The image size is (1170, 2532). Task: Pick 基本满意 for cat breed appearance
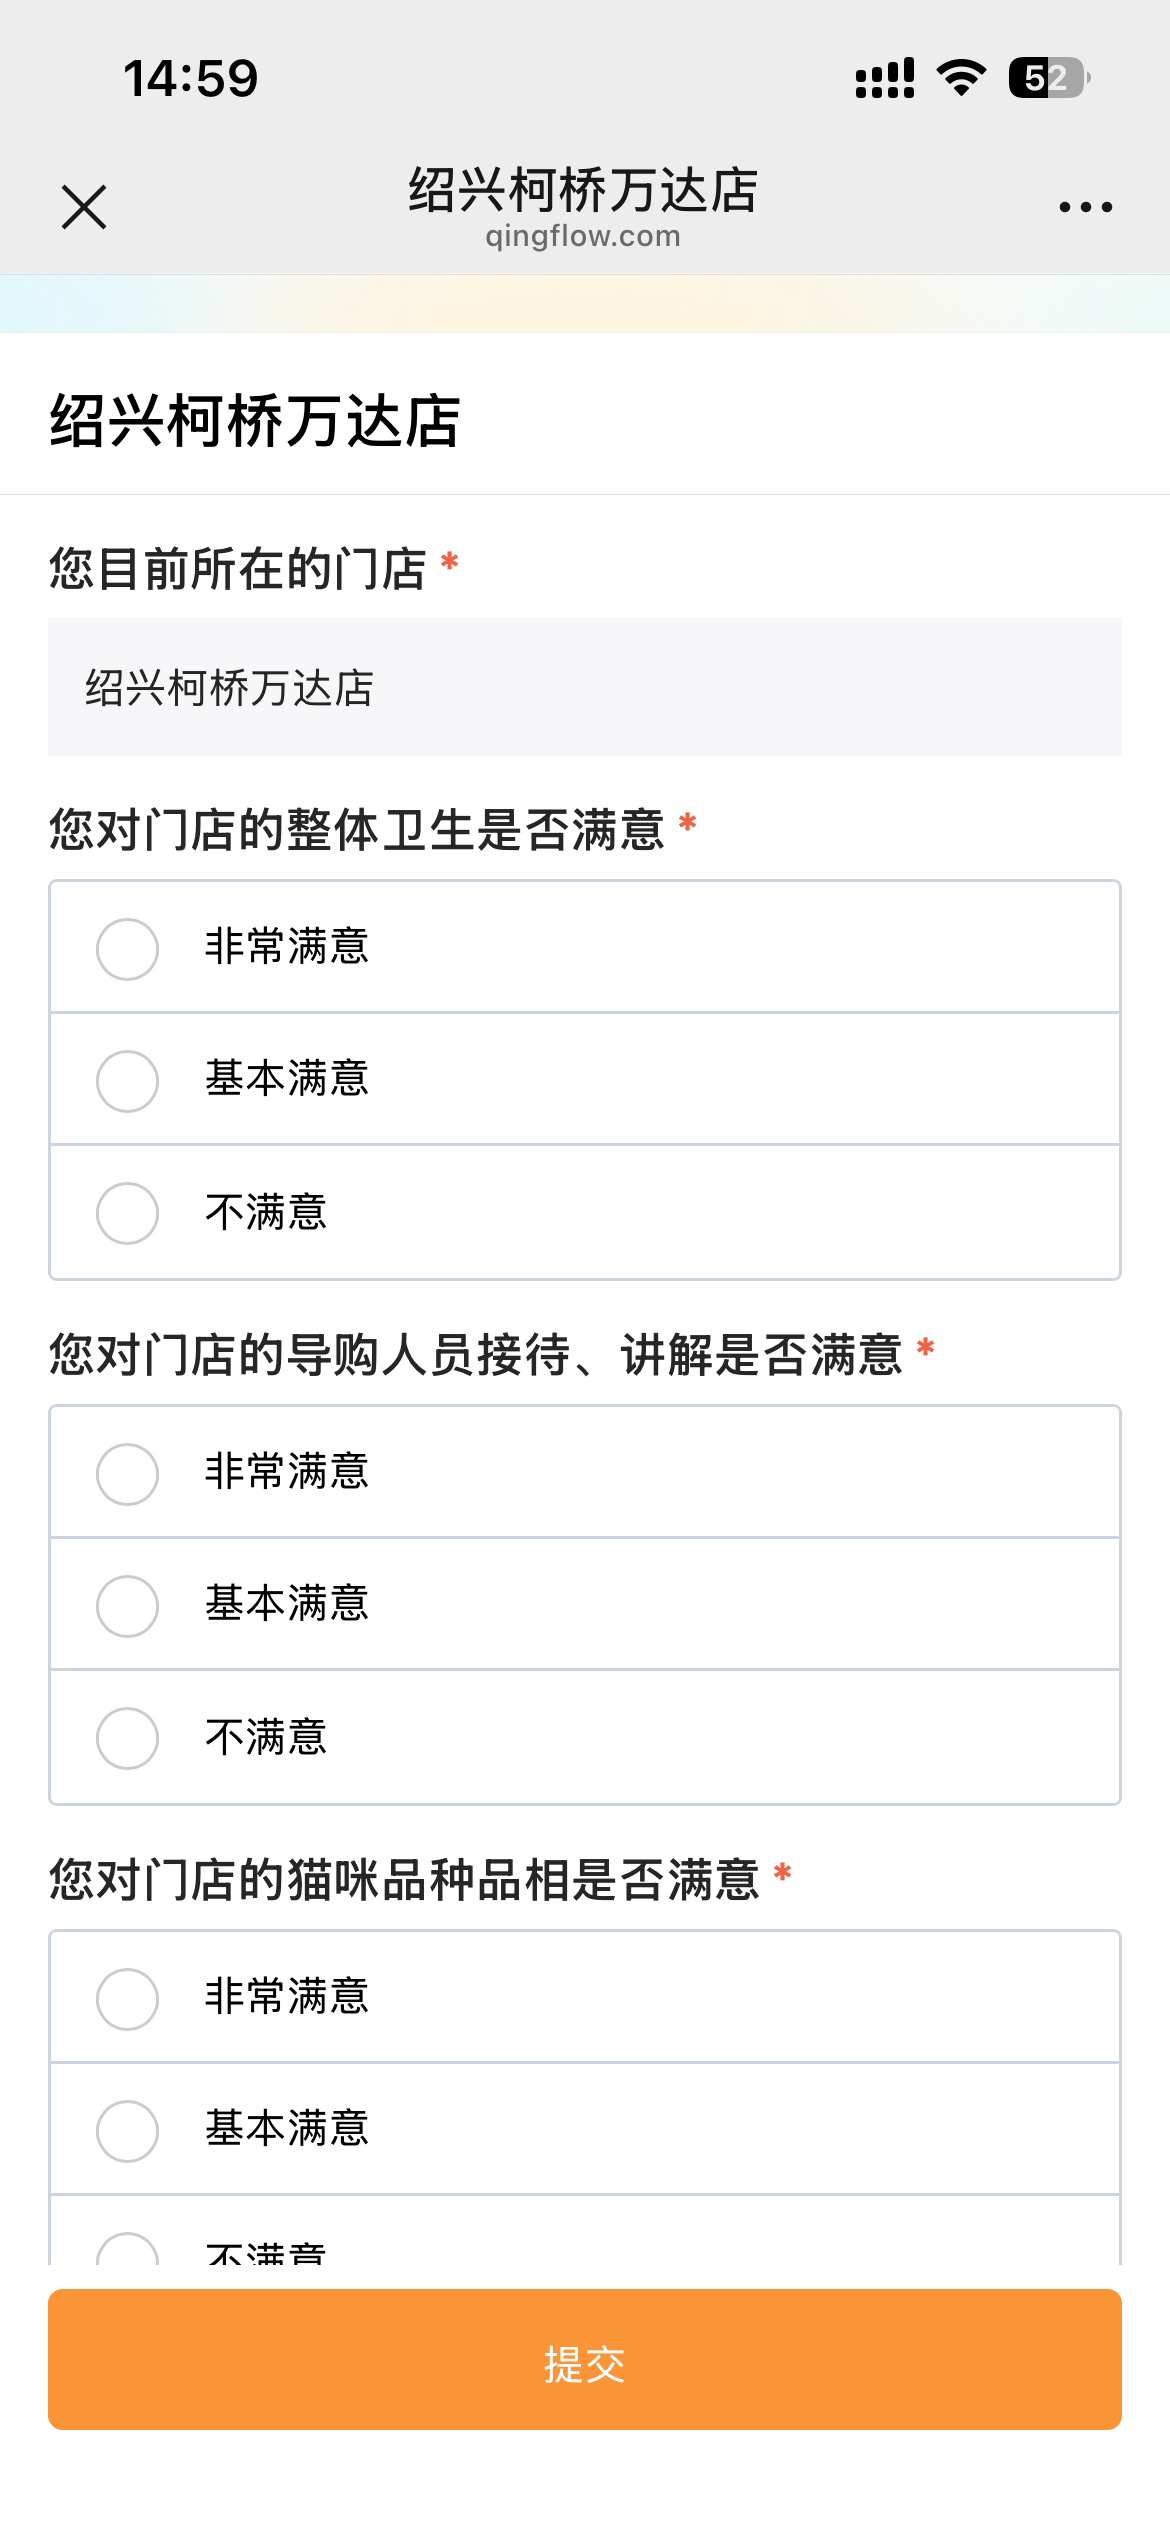pos(128,2130)
